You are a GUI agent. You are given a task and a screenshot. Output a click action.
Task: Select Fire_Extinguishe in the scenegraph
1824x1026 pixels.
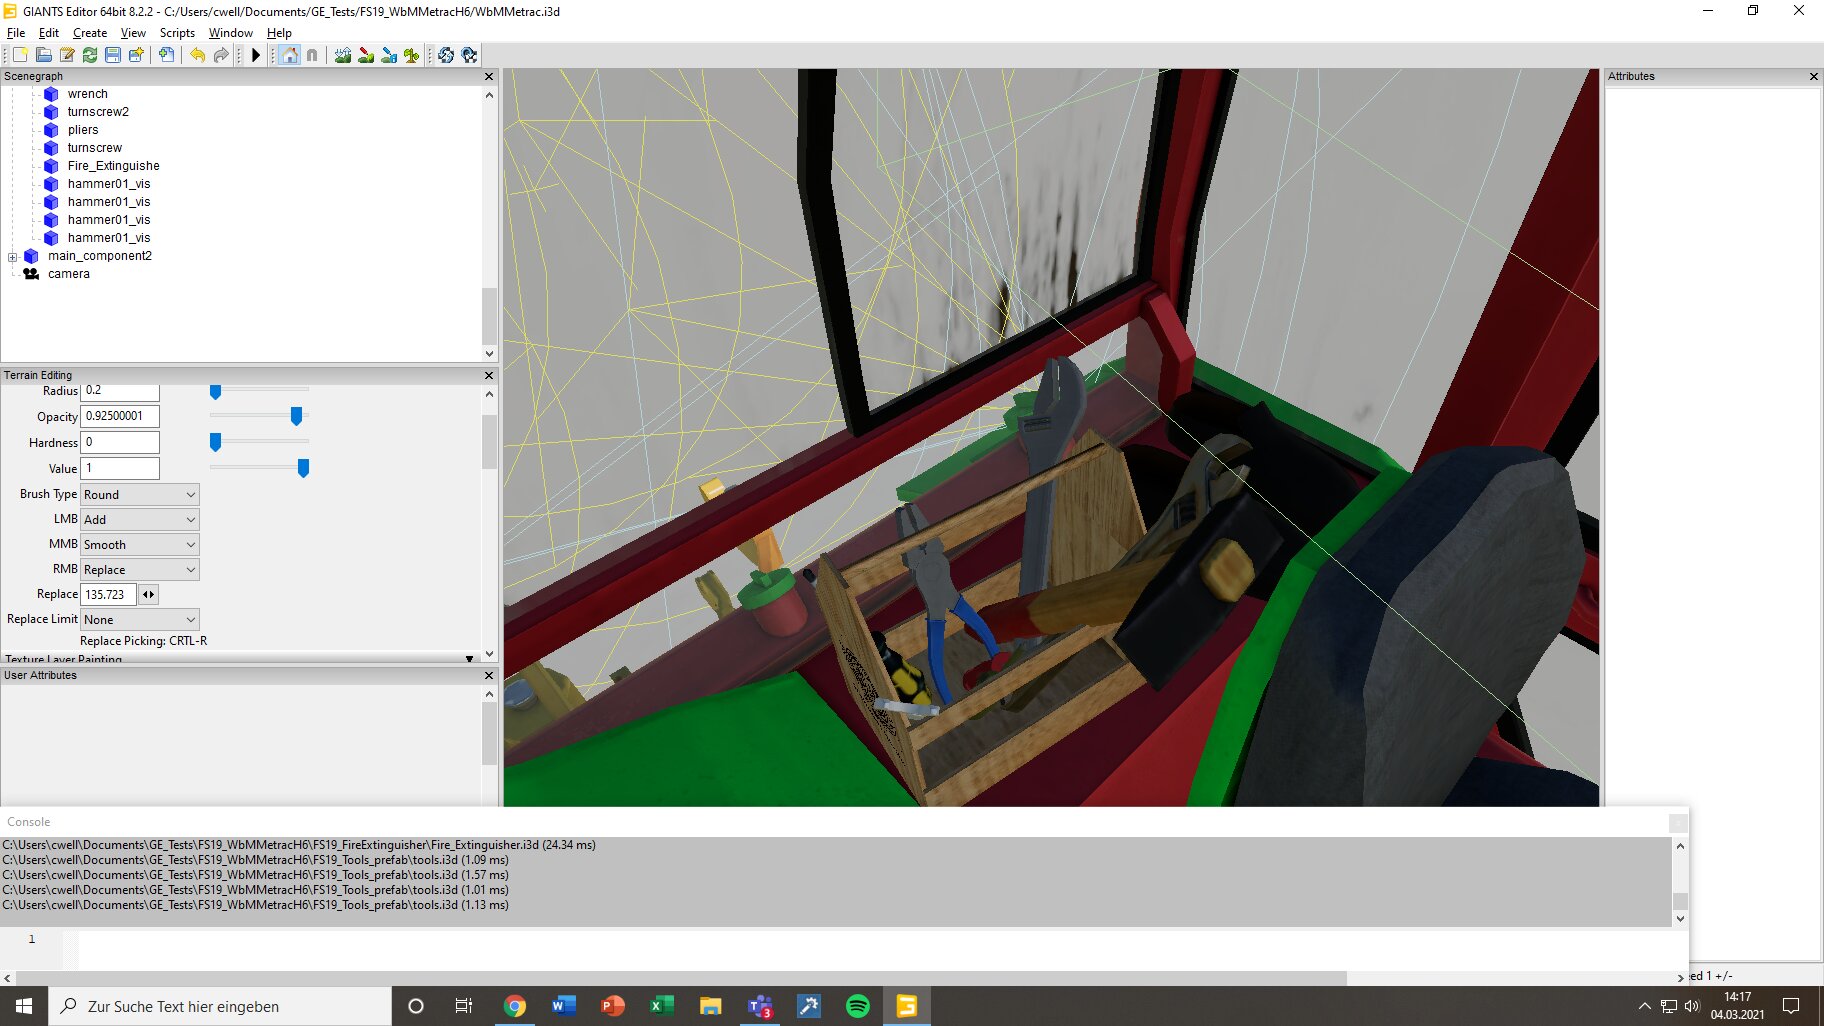coord(113,166)
